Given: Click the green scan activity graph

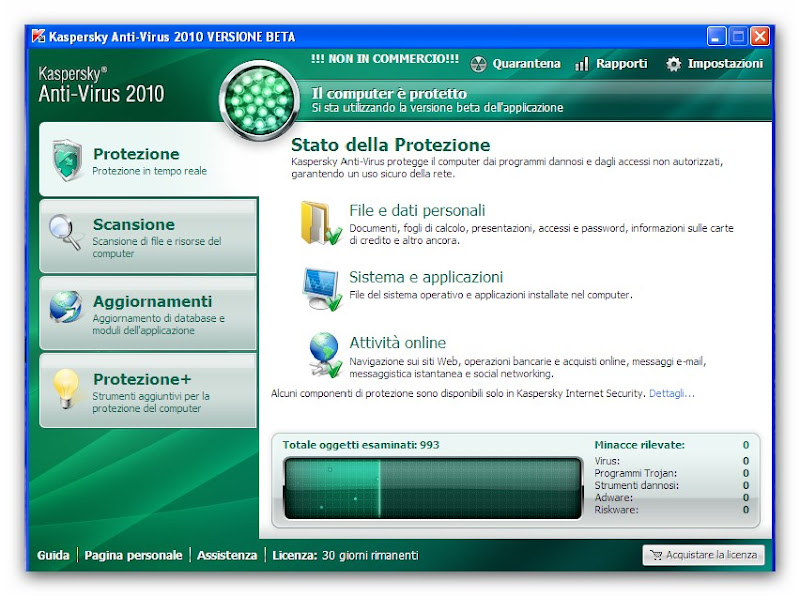Looking at the screenshot, I should [433, 488].
